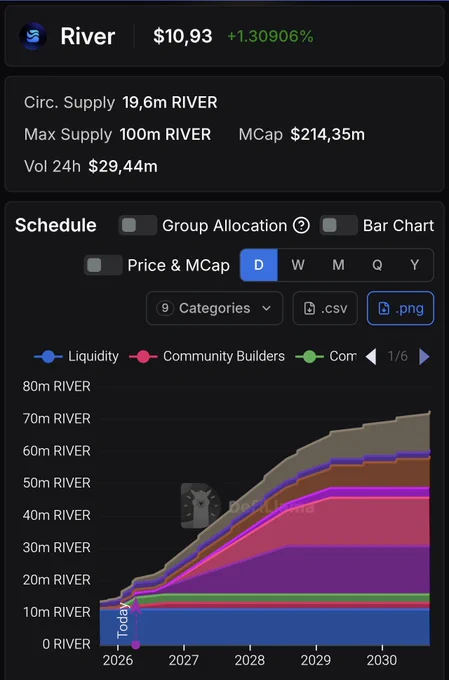The image size is (449, 680).
Task: Select the D daily interval tab
Action: point(259,265)
